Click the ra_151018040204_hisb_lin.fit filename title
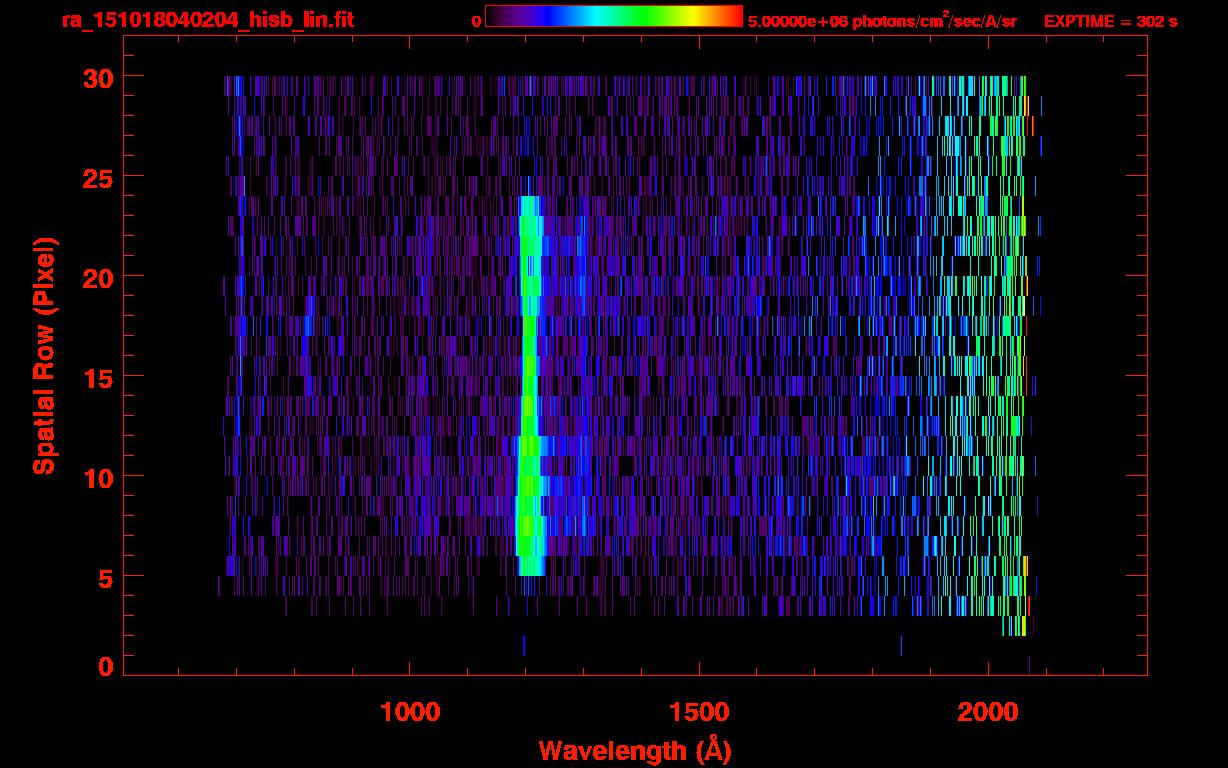This screenshot has height=768, width=1228. click(207, 20)
